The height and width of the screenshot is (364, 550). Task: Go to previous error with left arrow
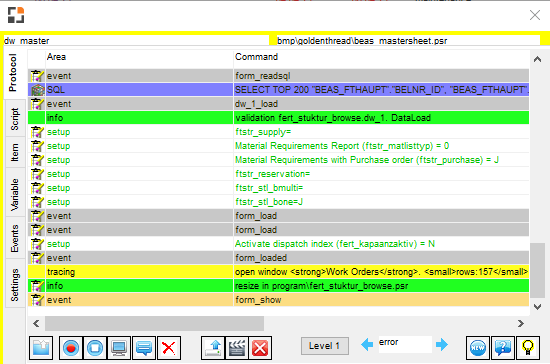point(367,344)
